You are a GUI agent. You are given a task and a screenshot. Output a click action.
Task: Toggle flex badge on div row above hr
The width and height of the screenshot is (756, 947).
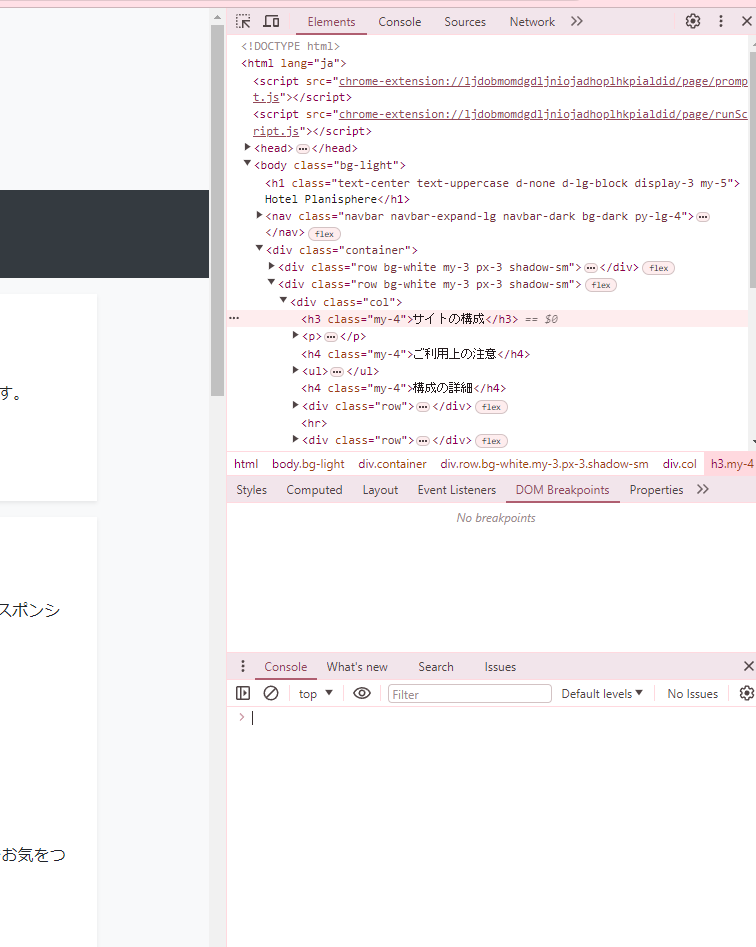(491, 407)
